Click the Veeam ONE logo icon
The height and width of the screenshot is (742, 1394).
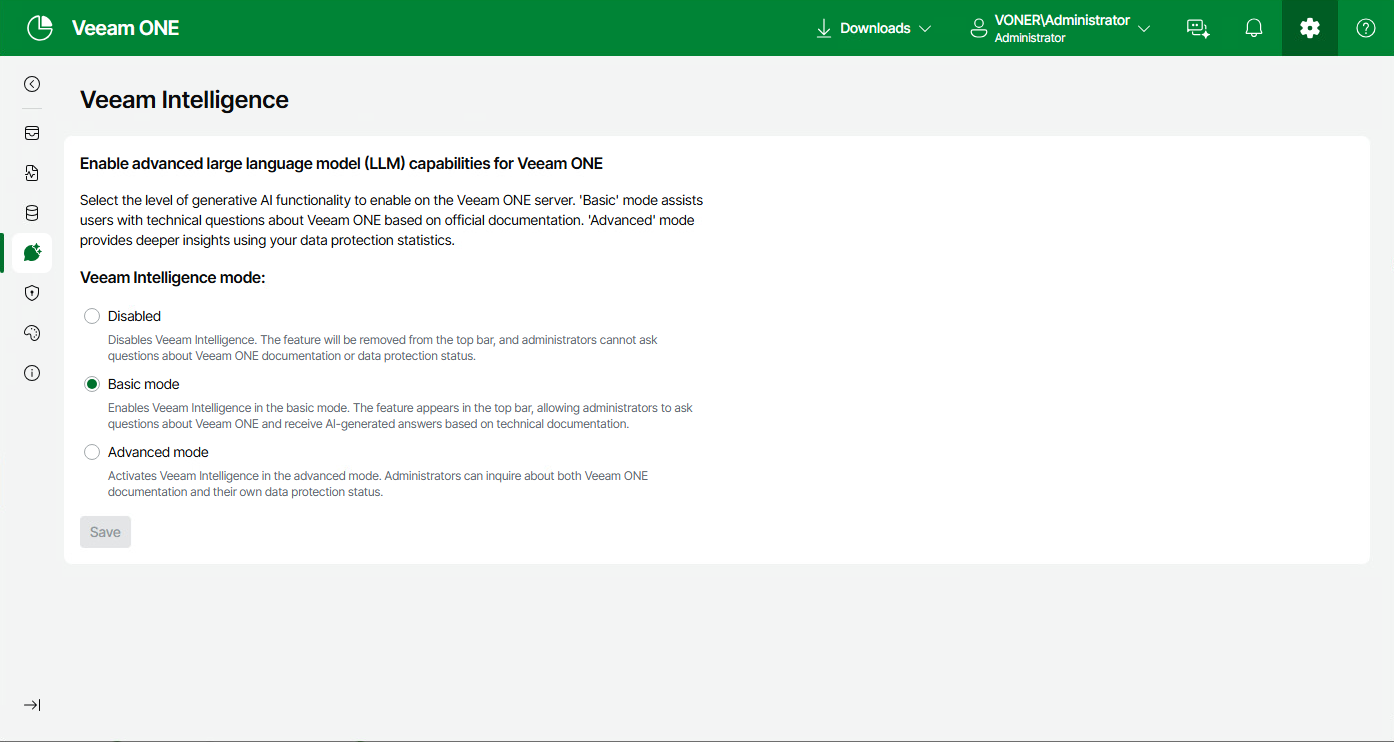(x=40, y=28)
